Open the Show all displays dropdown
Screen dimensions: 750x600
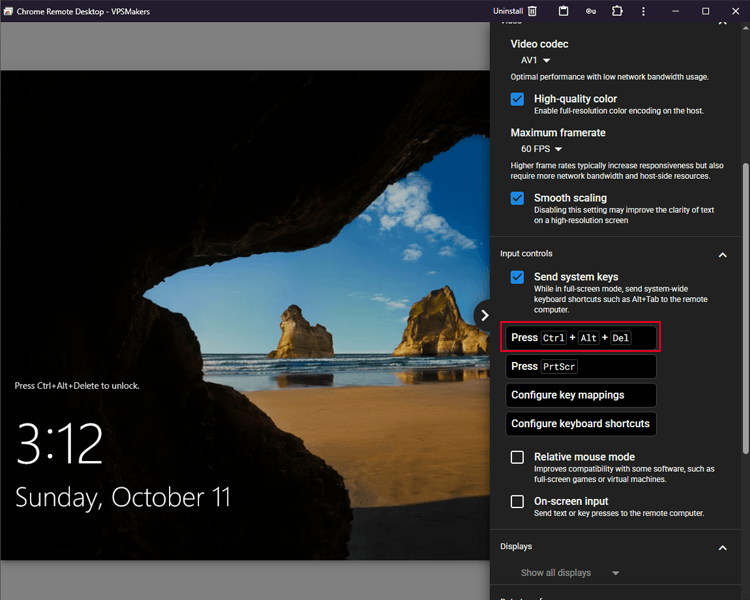(x=570, y=573)
